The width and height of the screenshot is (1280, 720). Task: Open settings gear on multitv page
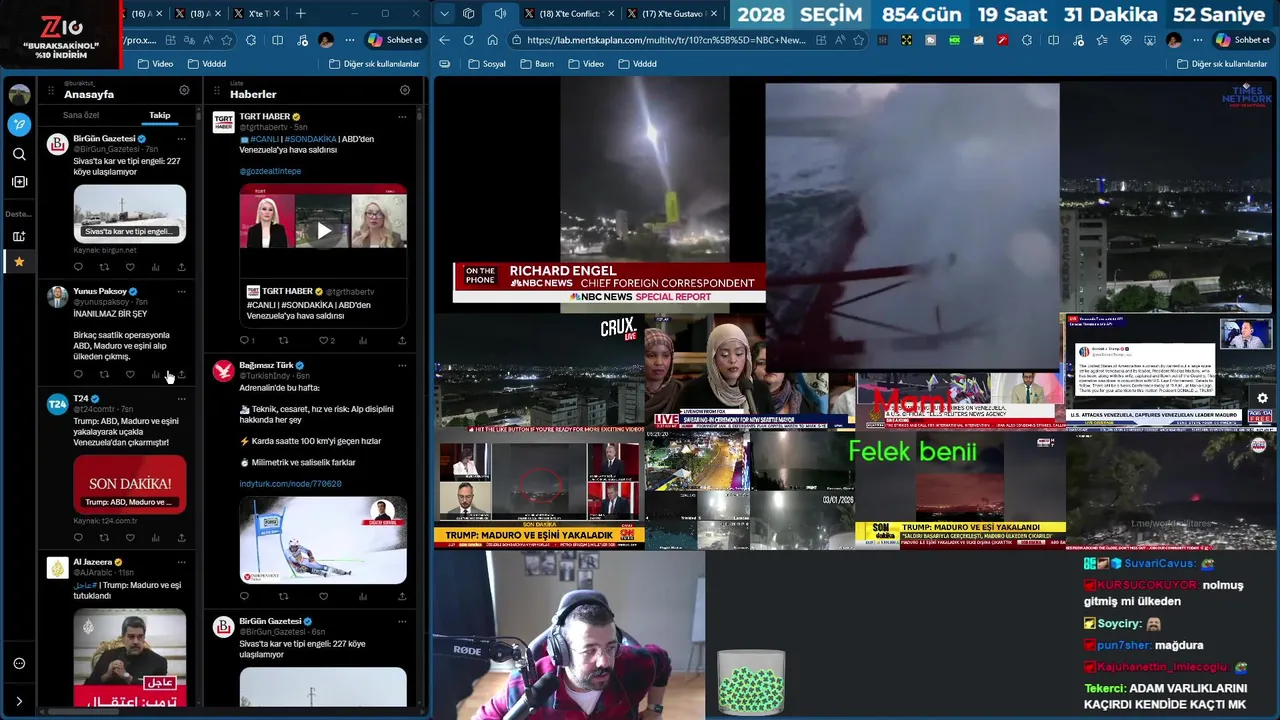tap(1262, 398)
